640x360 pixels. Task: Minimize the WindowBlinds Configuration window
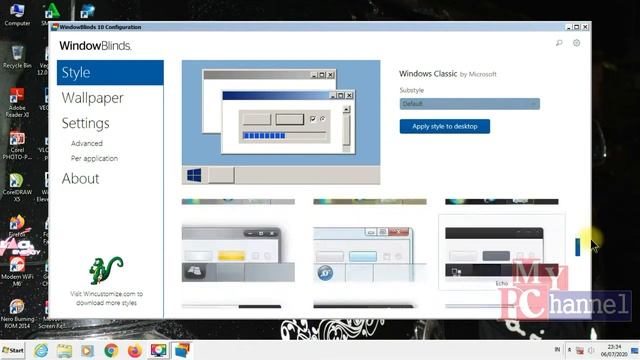(x=568, y=27)
